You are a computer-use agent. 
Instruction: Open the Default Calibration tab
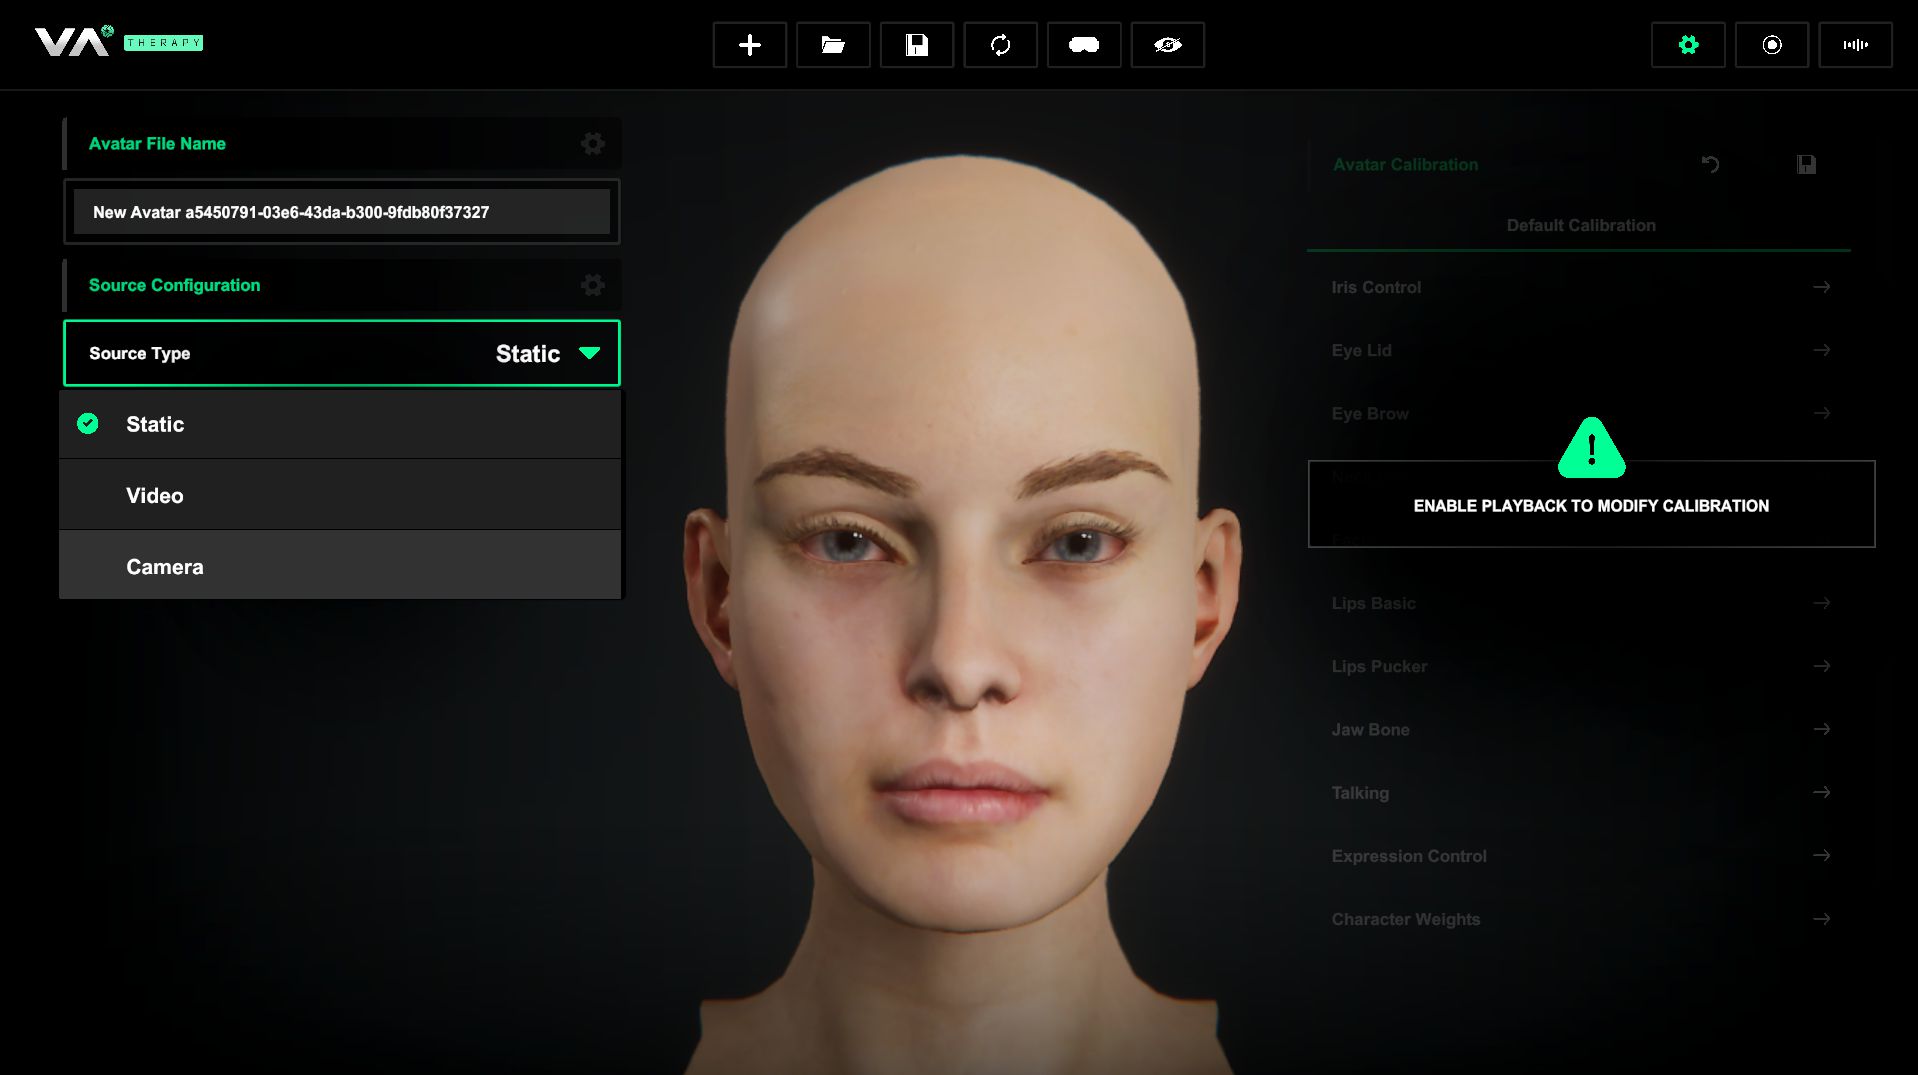(x=1580, y=226)
